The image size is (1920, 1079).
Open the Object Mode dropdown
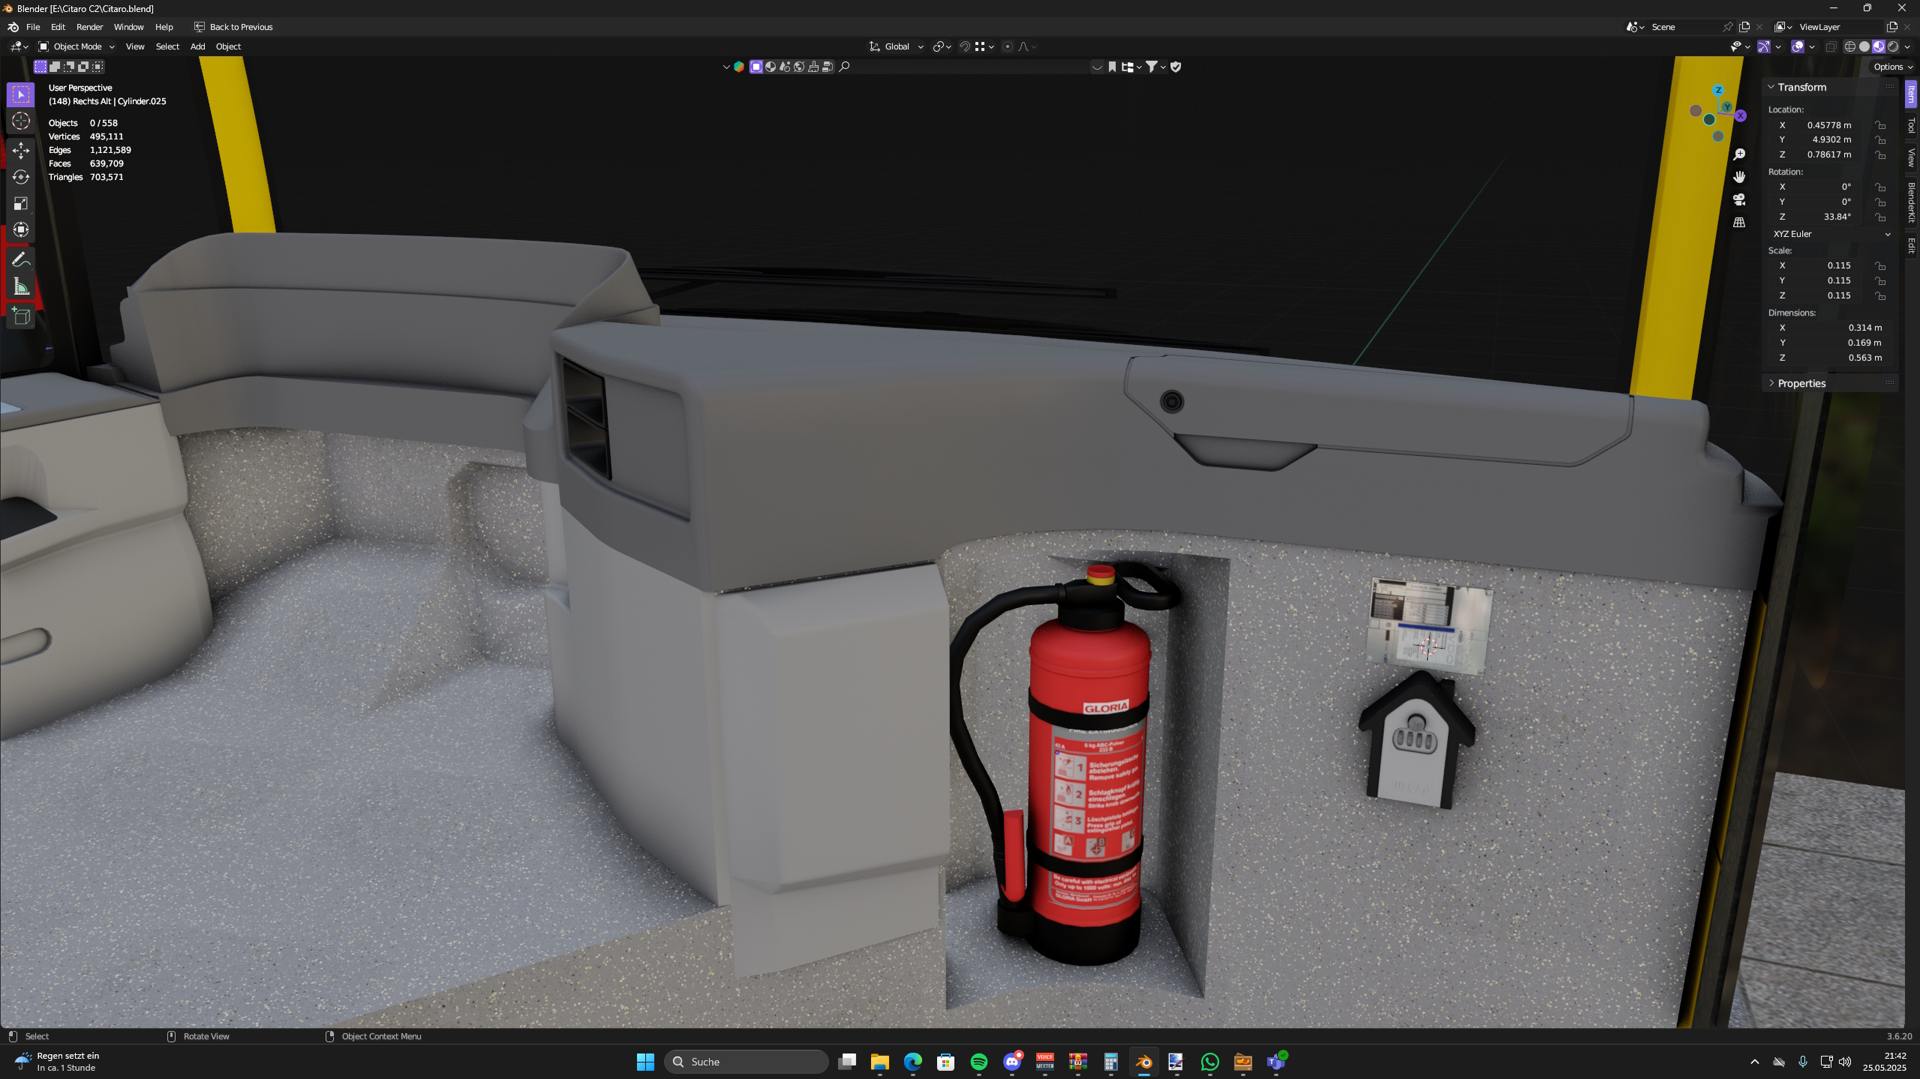(x=77, y=47)
